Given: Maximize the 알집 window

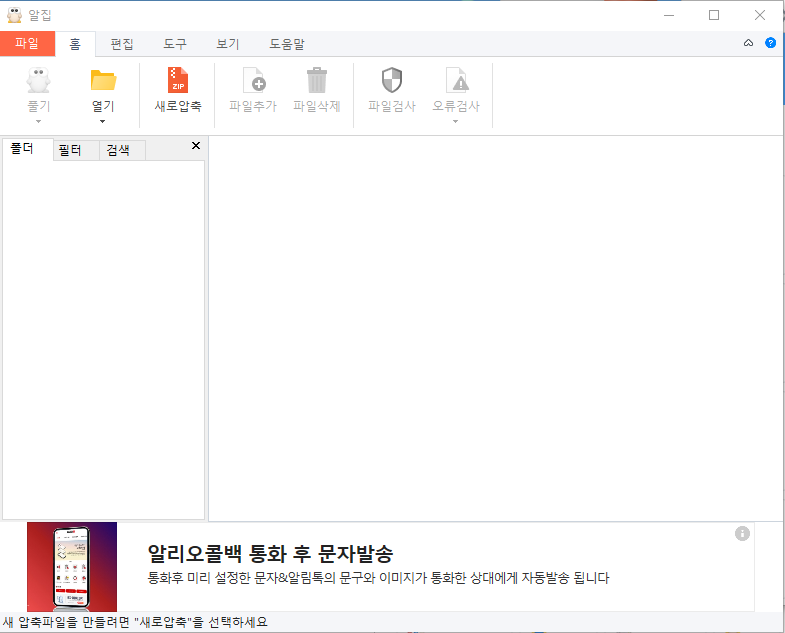Looking at the screenshot, I should coord(714,15).
